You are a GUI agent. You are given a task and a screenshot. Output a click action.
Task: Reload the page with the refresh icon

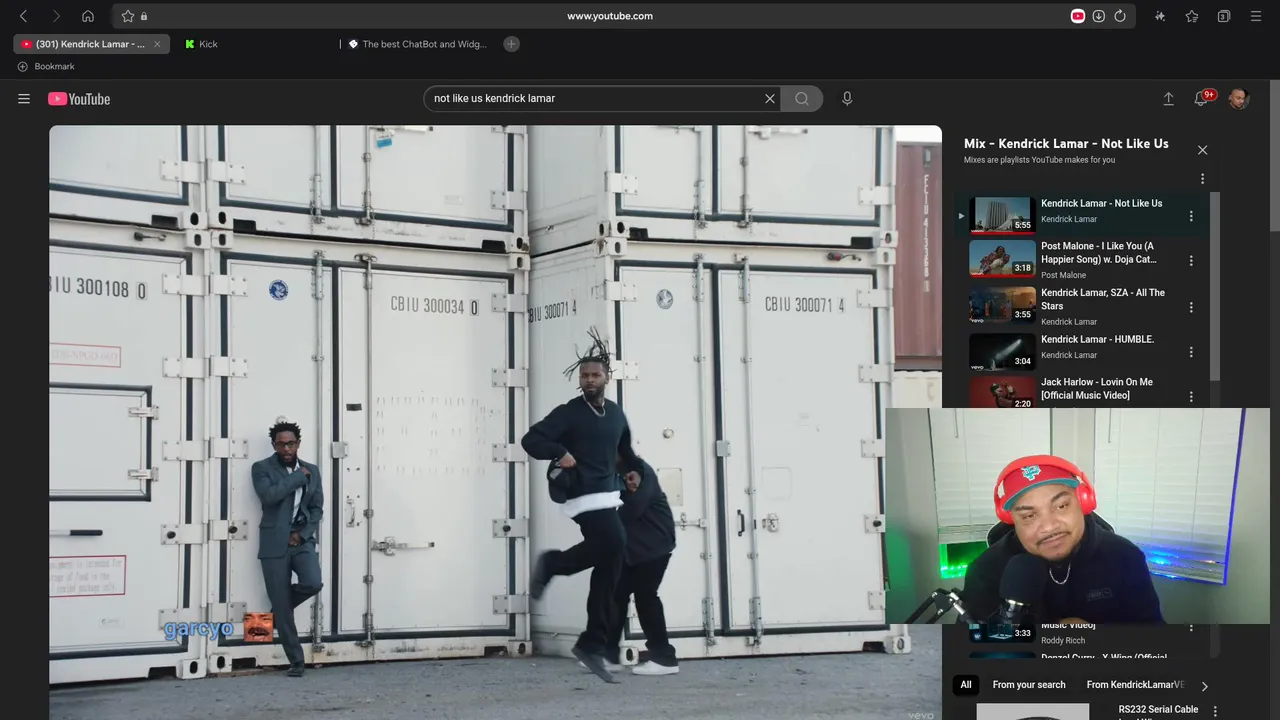[x=1120, y=16]
